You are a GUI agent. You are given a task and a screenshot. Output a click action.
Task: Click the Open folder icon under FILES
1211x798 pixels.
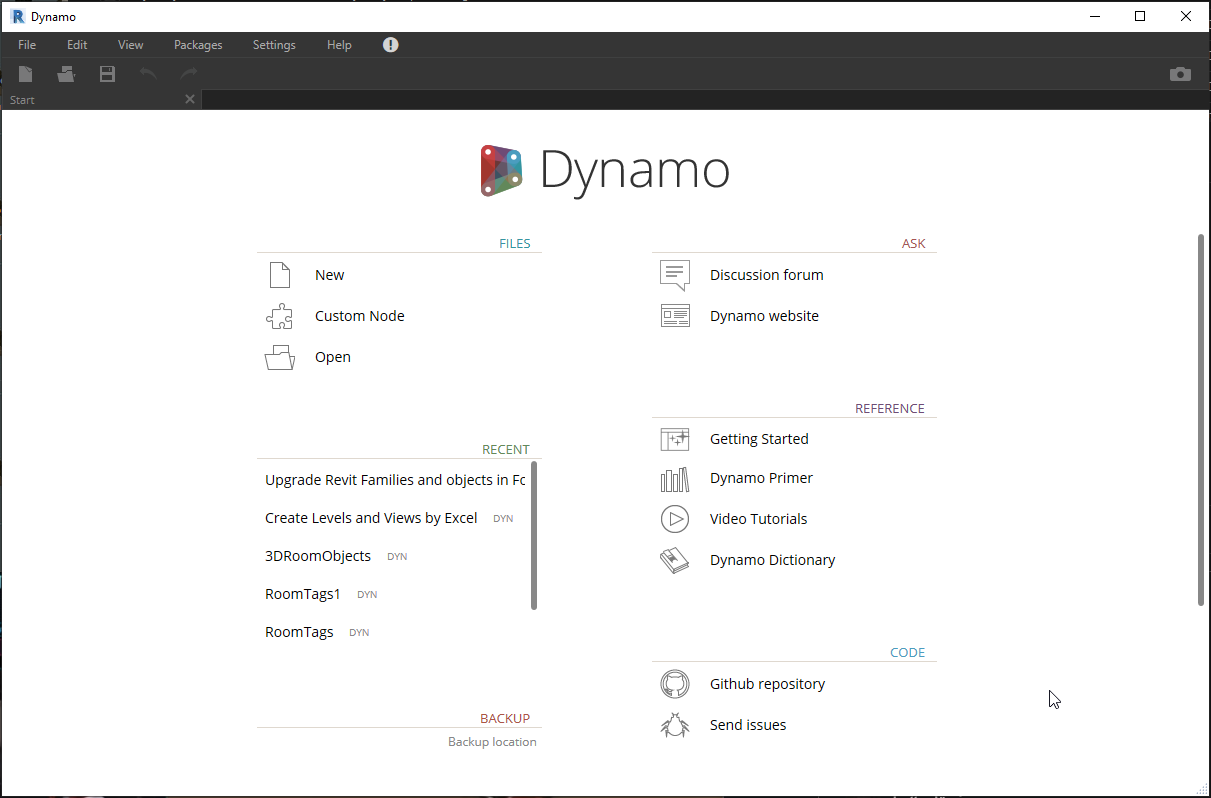[279, 357]
